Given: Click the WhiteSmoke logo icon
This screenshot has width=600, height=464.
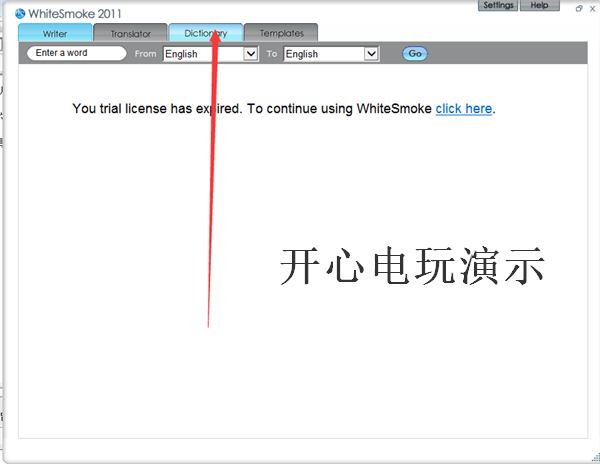Looking at the screenshot, I should [x=20, y=14].
